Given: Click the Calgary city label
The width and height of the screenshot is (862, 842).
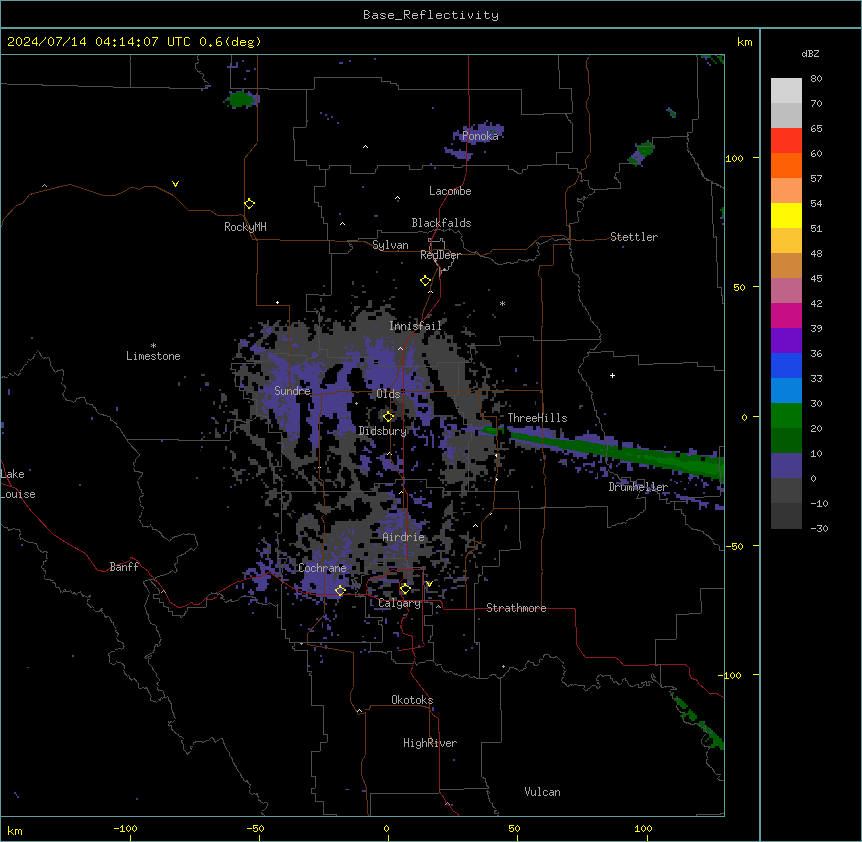Looking at the screenshot, I should point(399,603).
